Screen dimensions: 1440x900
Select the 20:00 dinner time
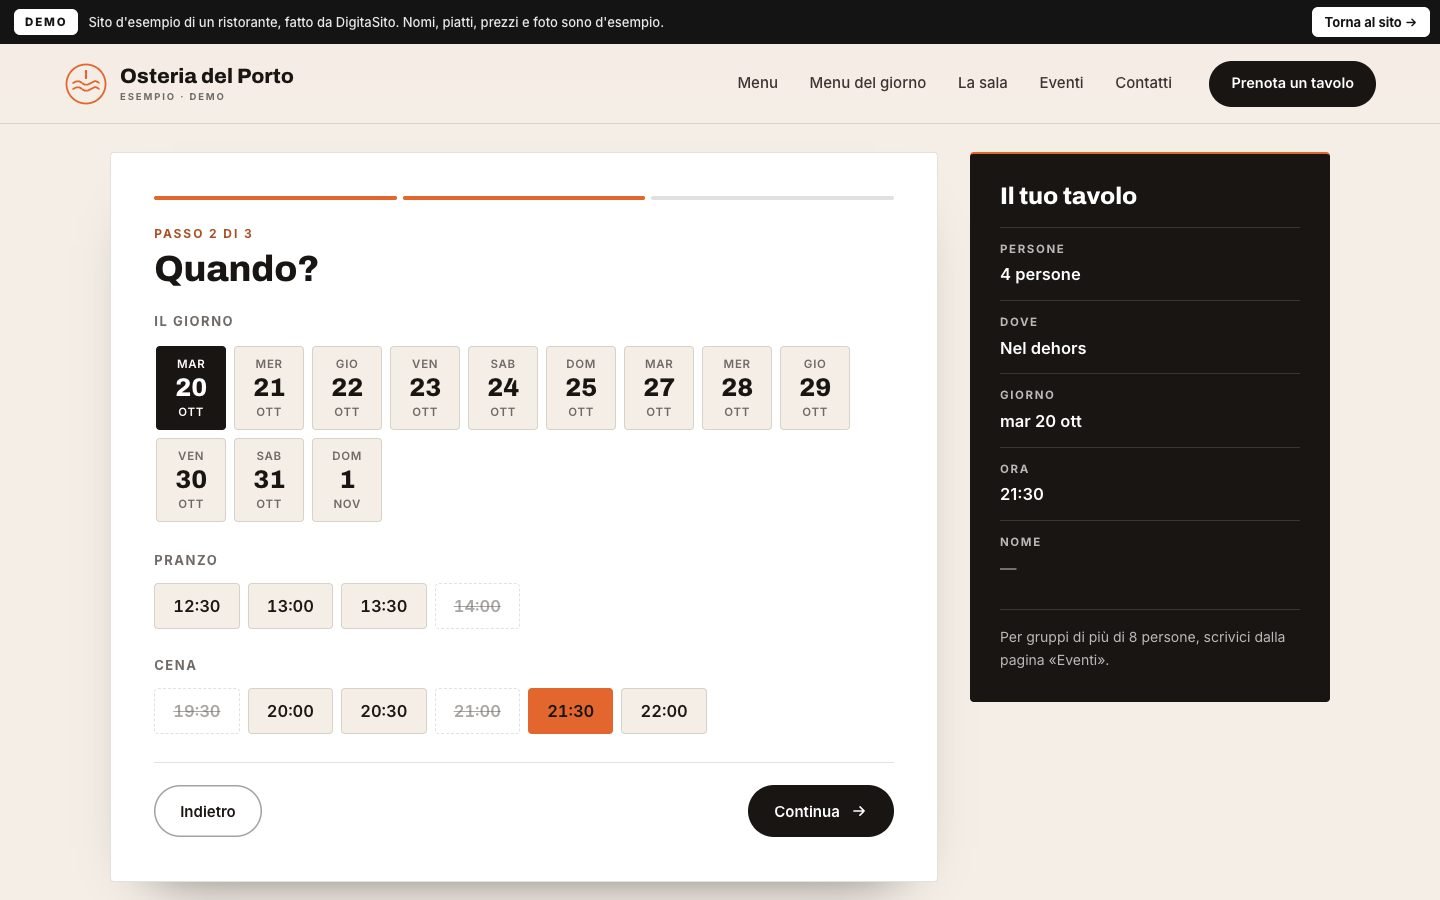pos(290,711)
